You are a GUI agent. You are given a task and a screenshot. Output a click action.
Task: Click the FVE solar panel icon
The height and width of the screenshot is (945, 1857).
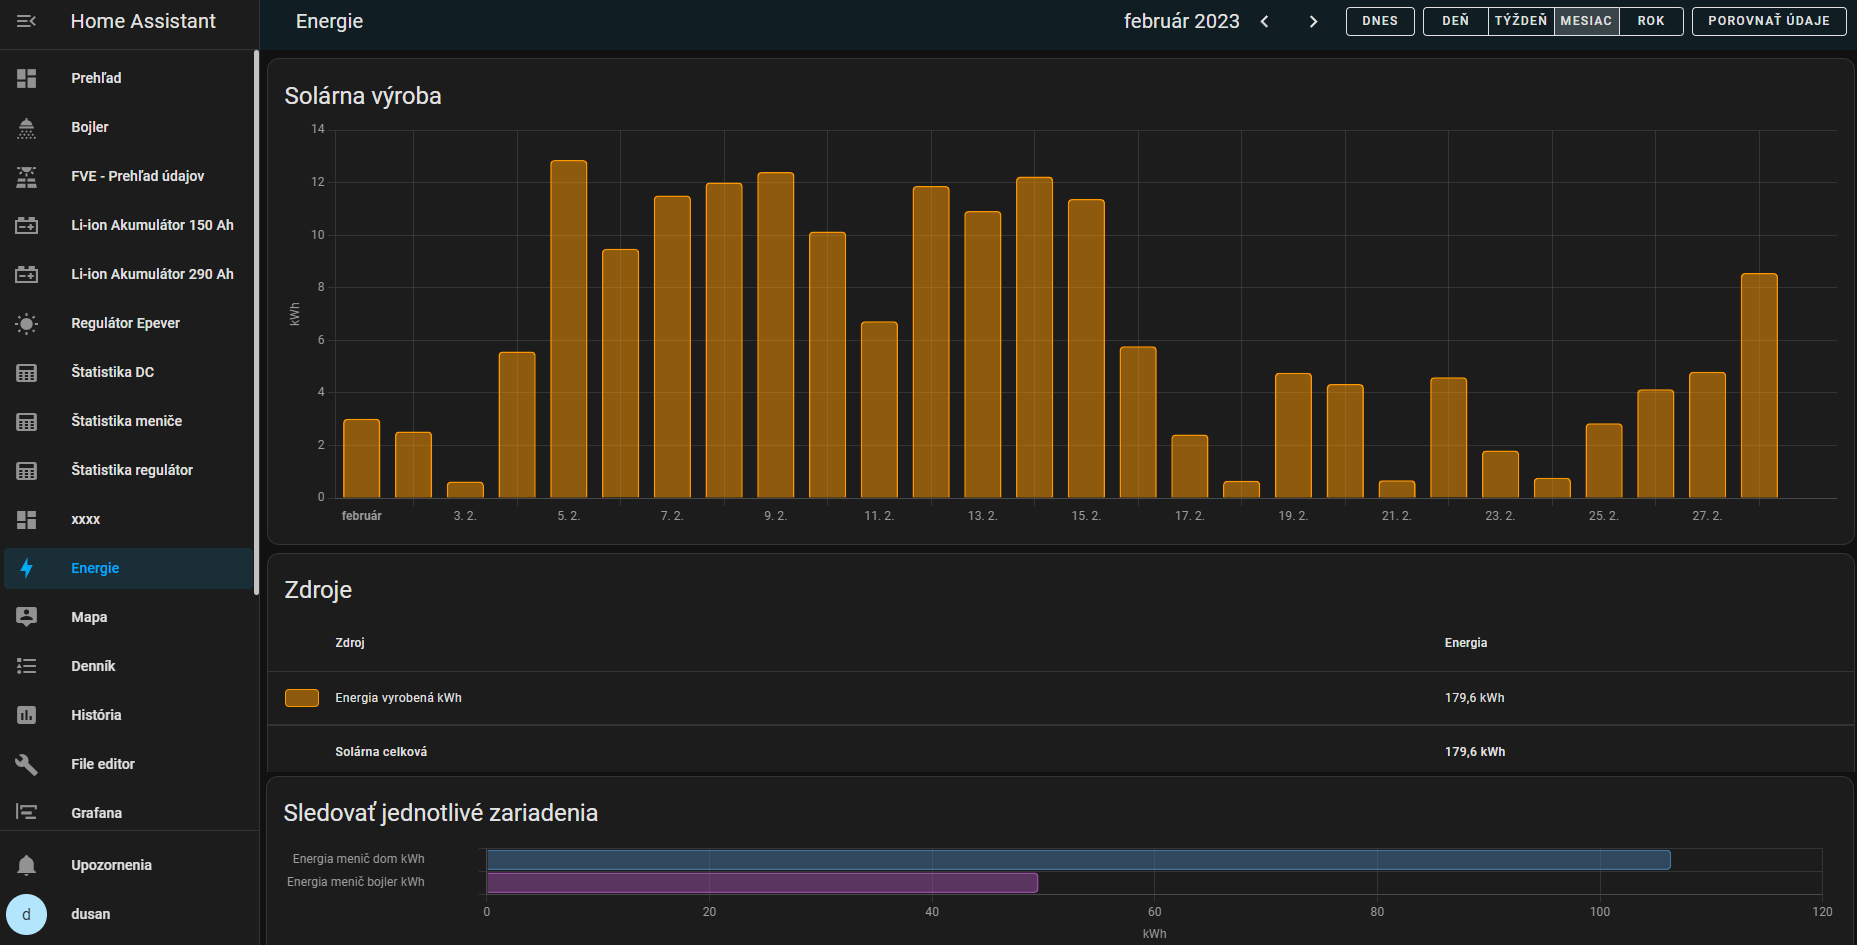click(27, 176)
